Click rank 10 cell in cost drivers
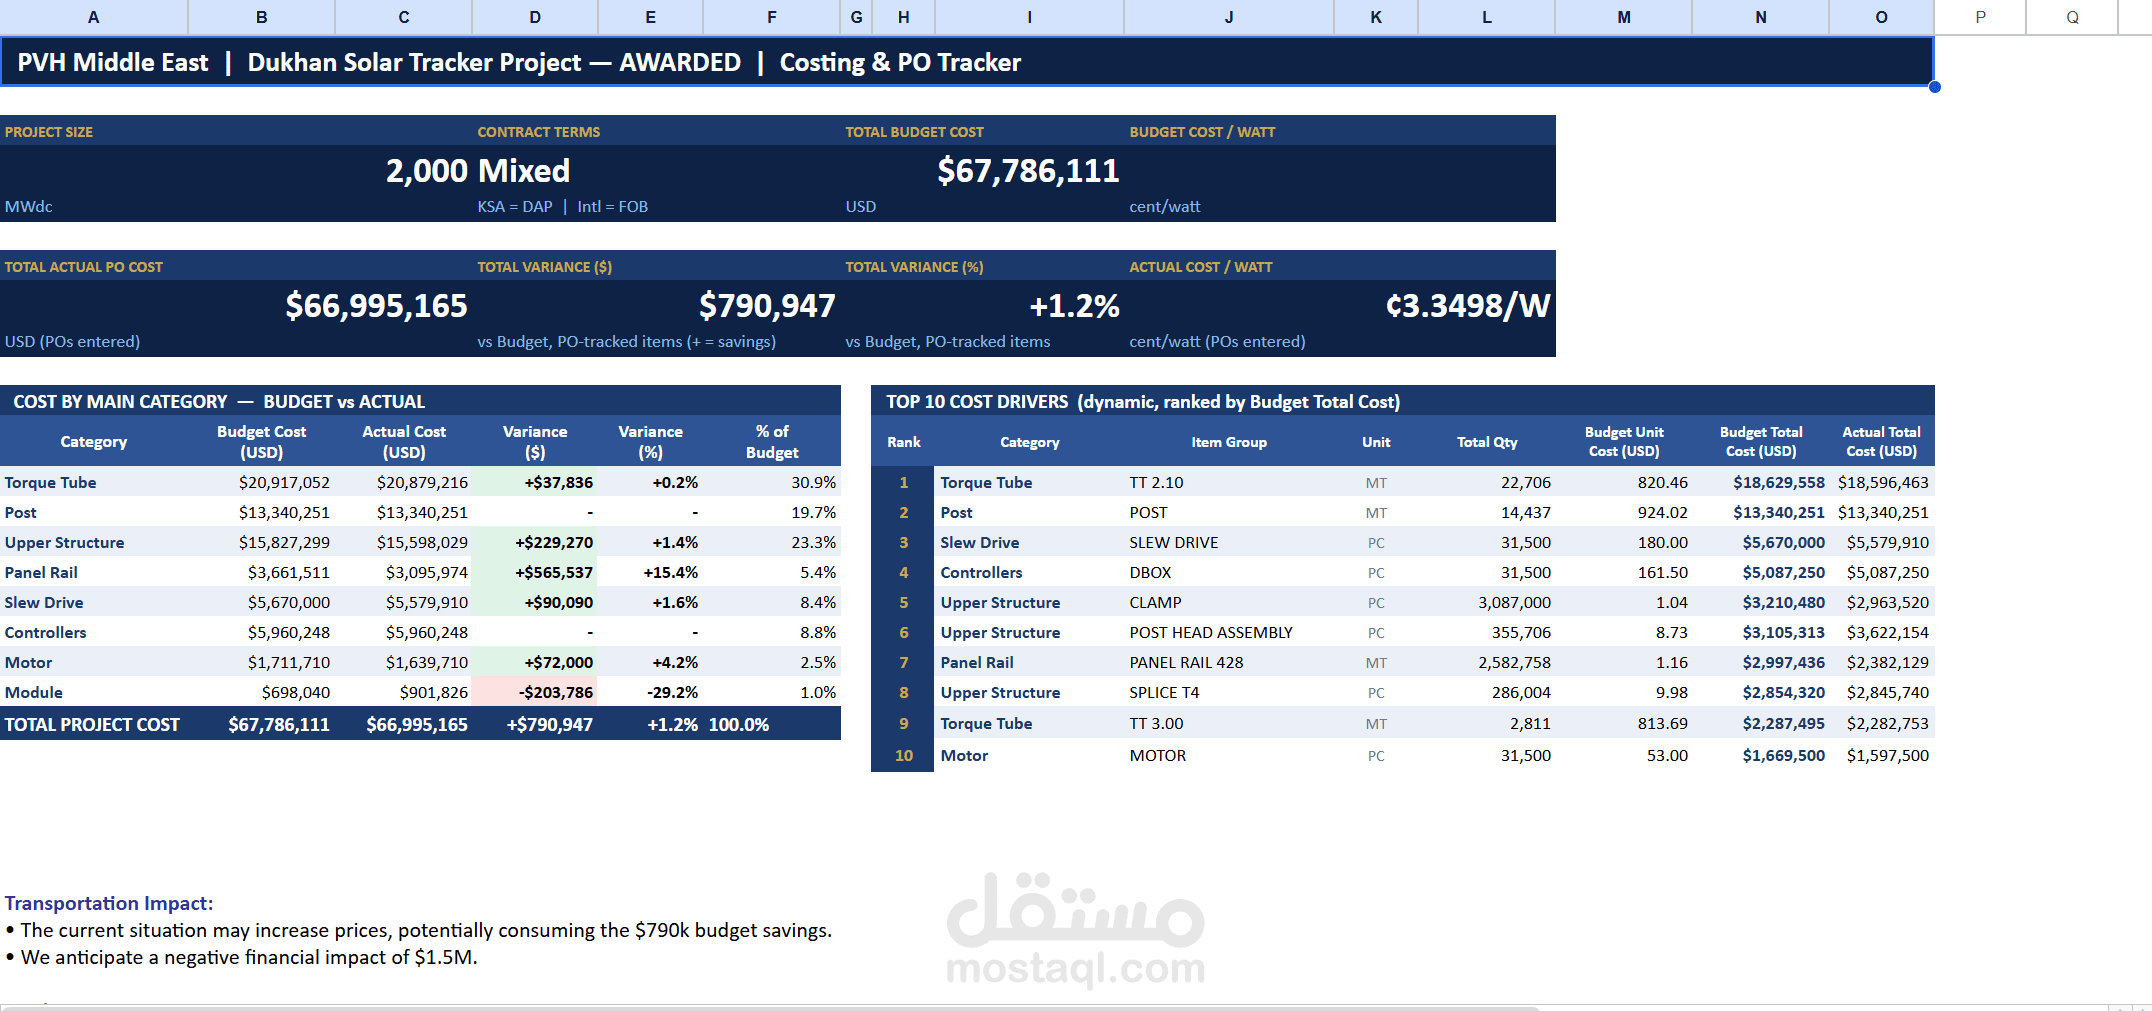2152x1011 pixels. click(904, 755)
